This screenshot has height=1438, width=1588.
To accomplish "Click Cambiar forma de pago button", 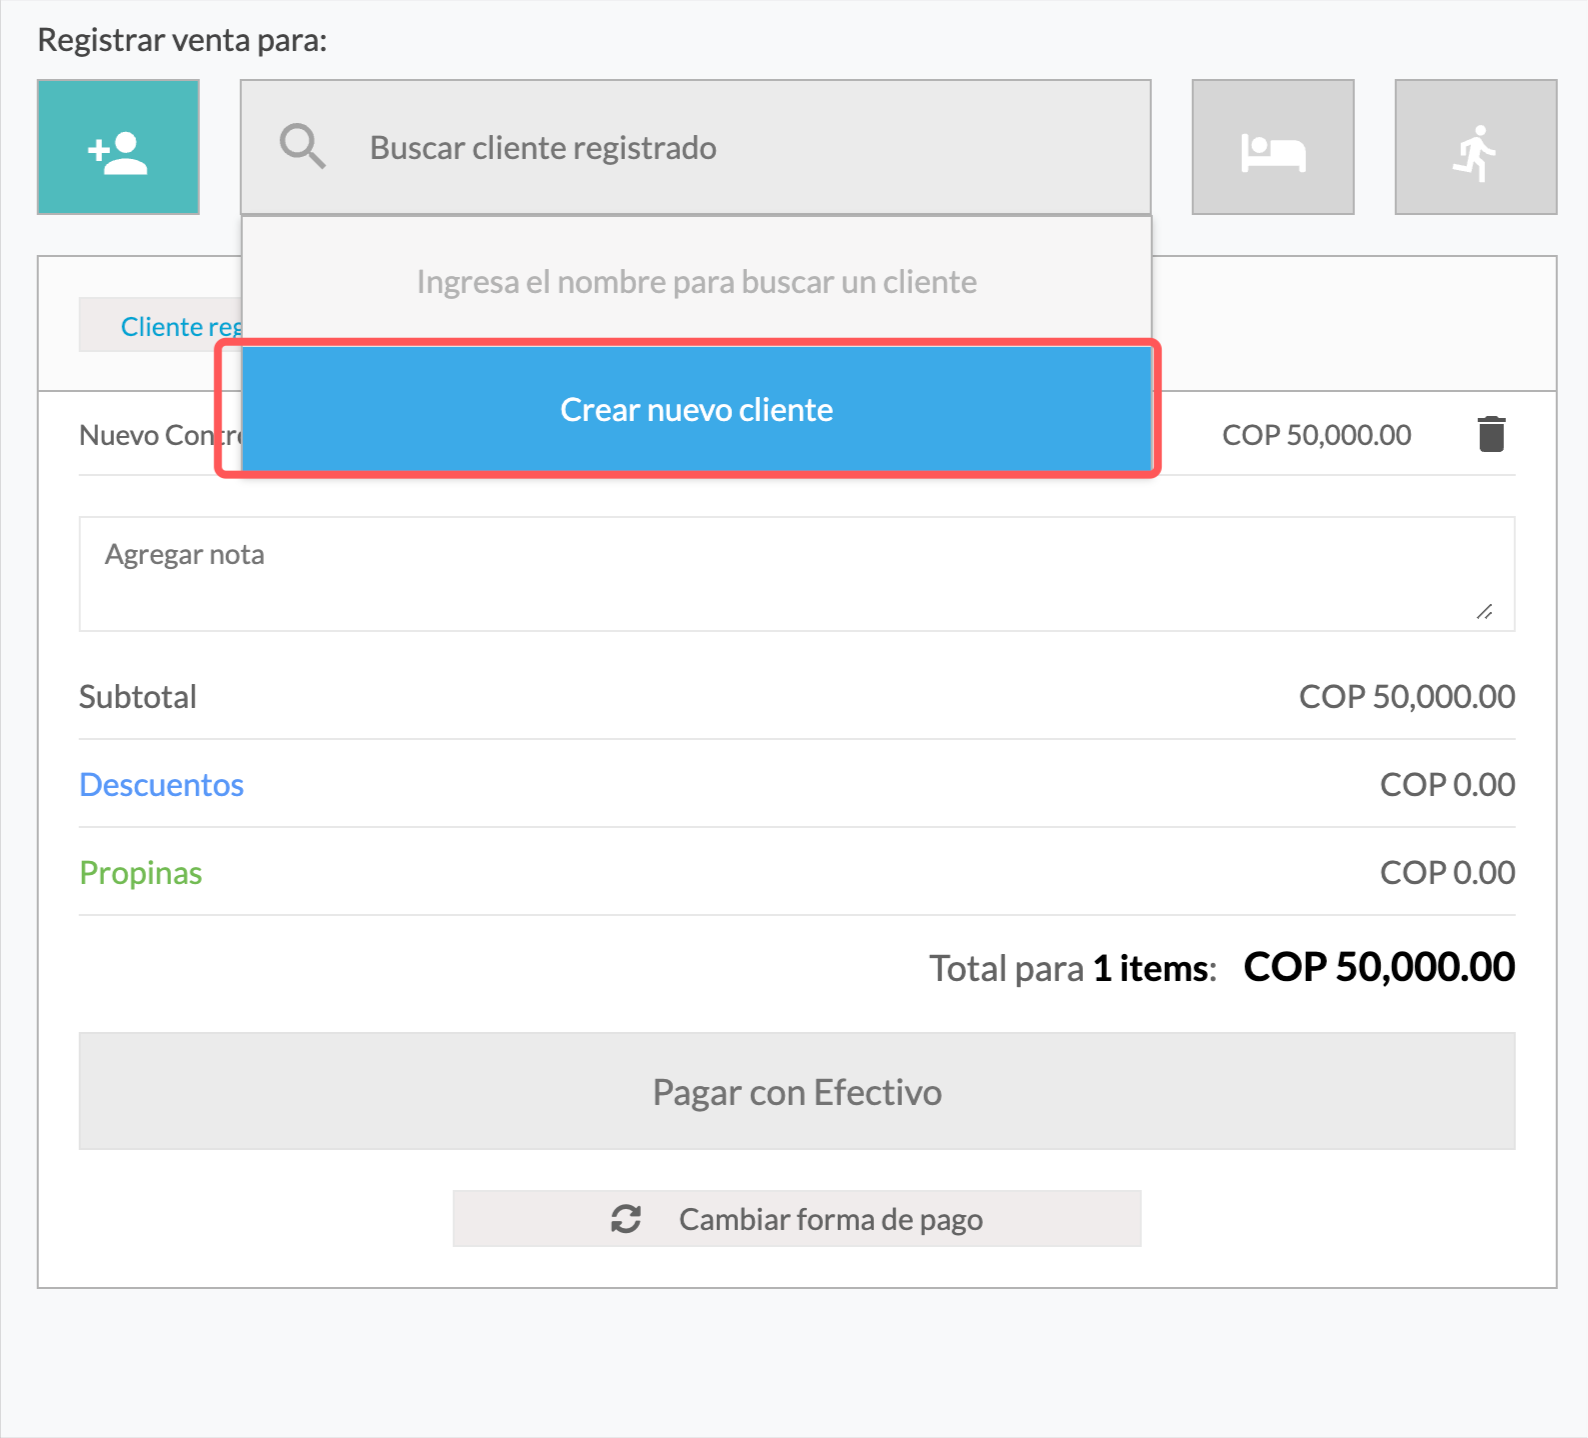I will (797, 1219).
